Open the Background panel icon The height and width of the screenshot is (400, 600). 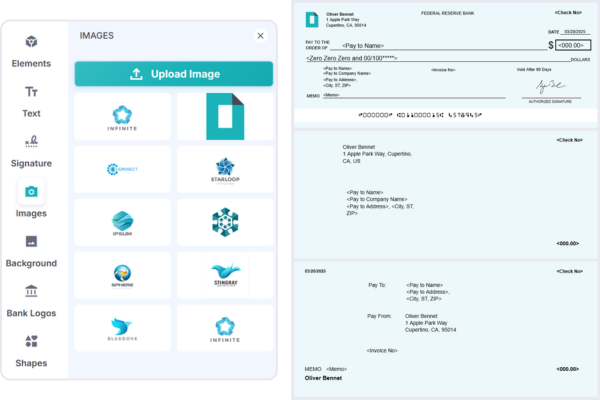pos(31,241)
